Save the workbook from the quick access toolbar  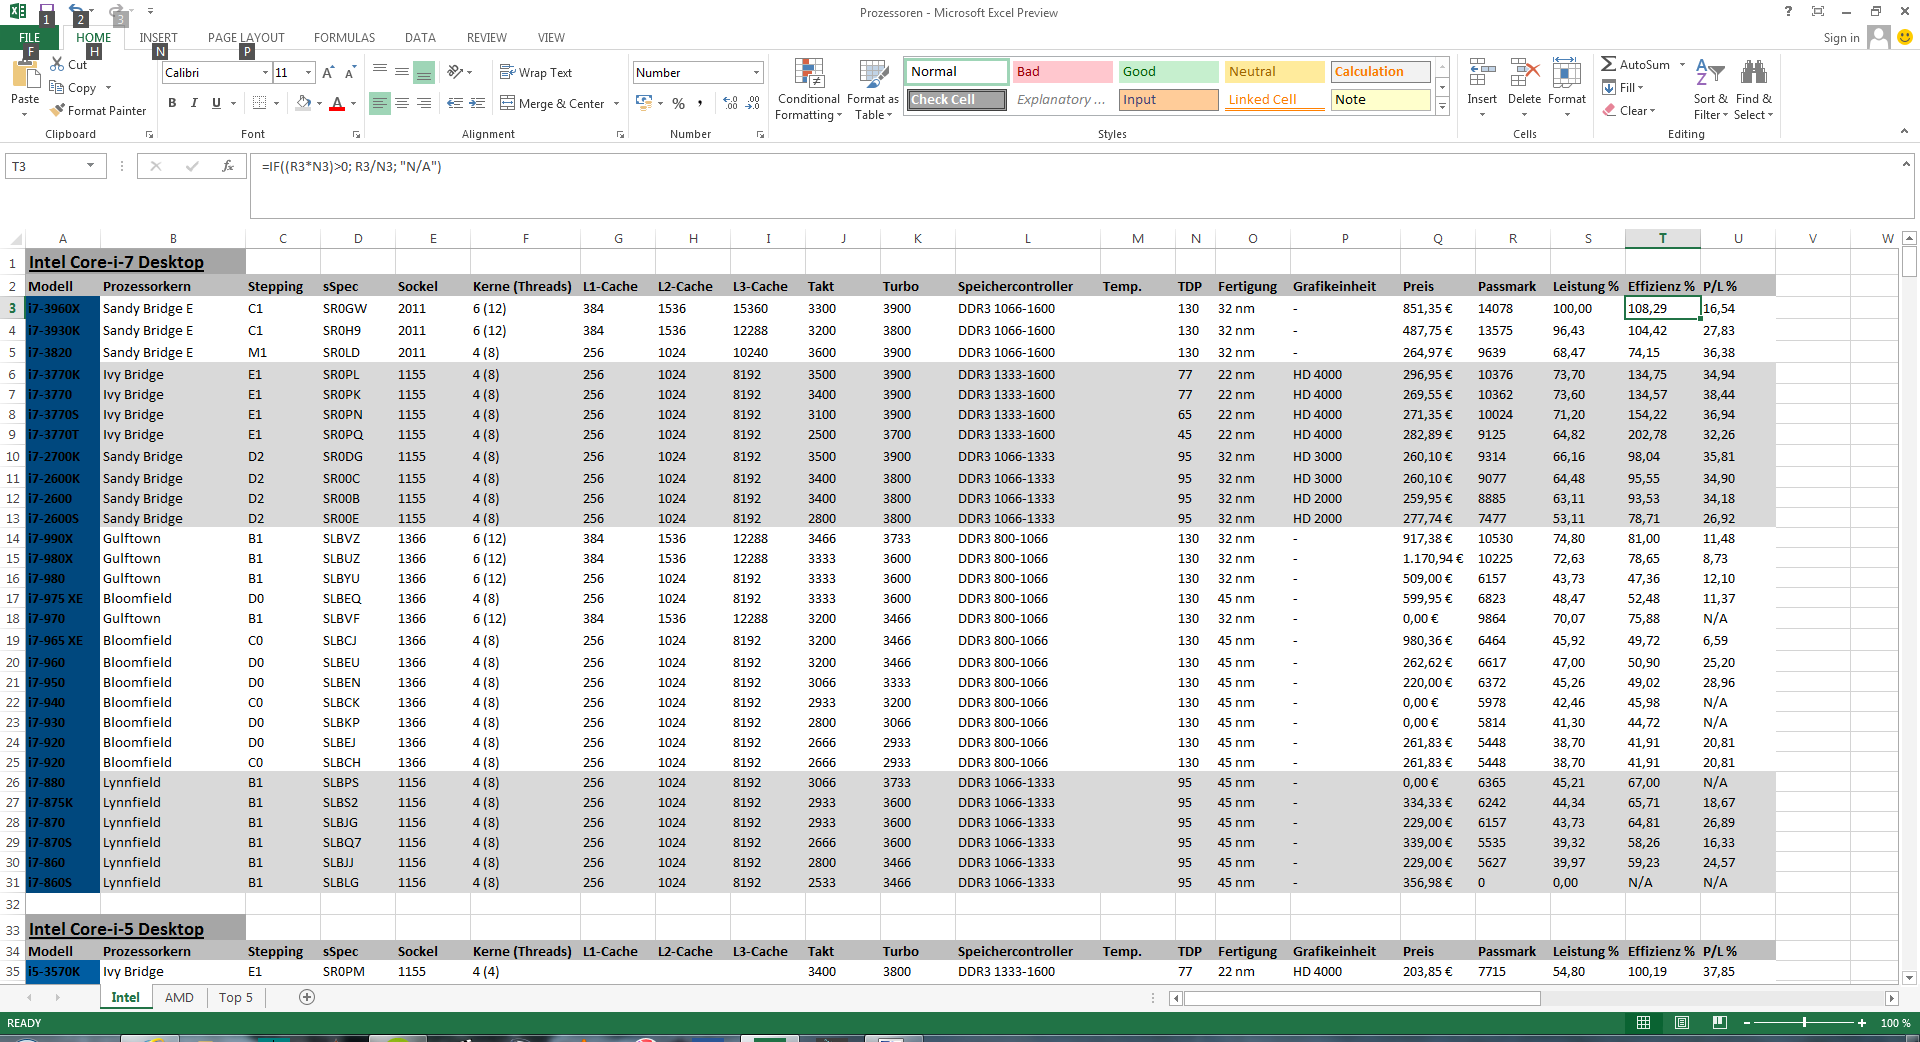tap(46, 12)
